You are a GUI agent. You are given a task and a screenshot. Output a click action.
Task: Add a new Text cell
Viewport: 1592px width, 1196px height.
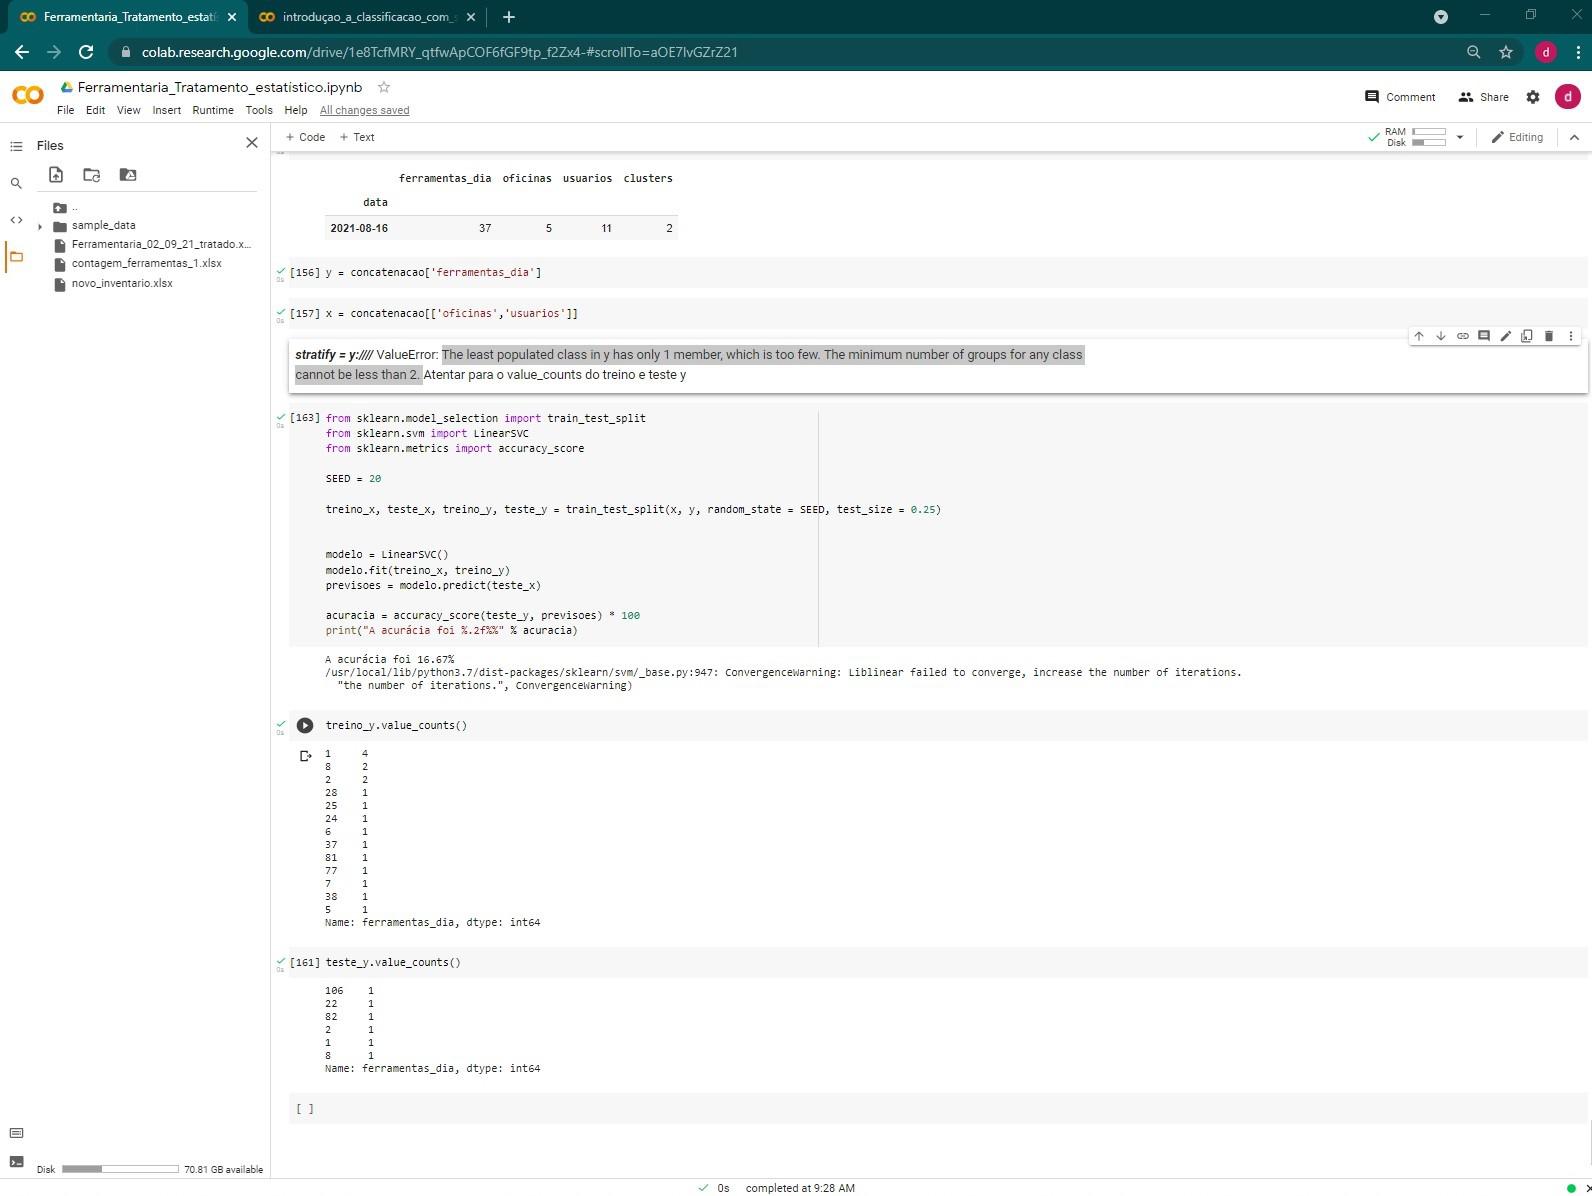click(x=357, y=137)
